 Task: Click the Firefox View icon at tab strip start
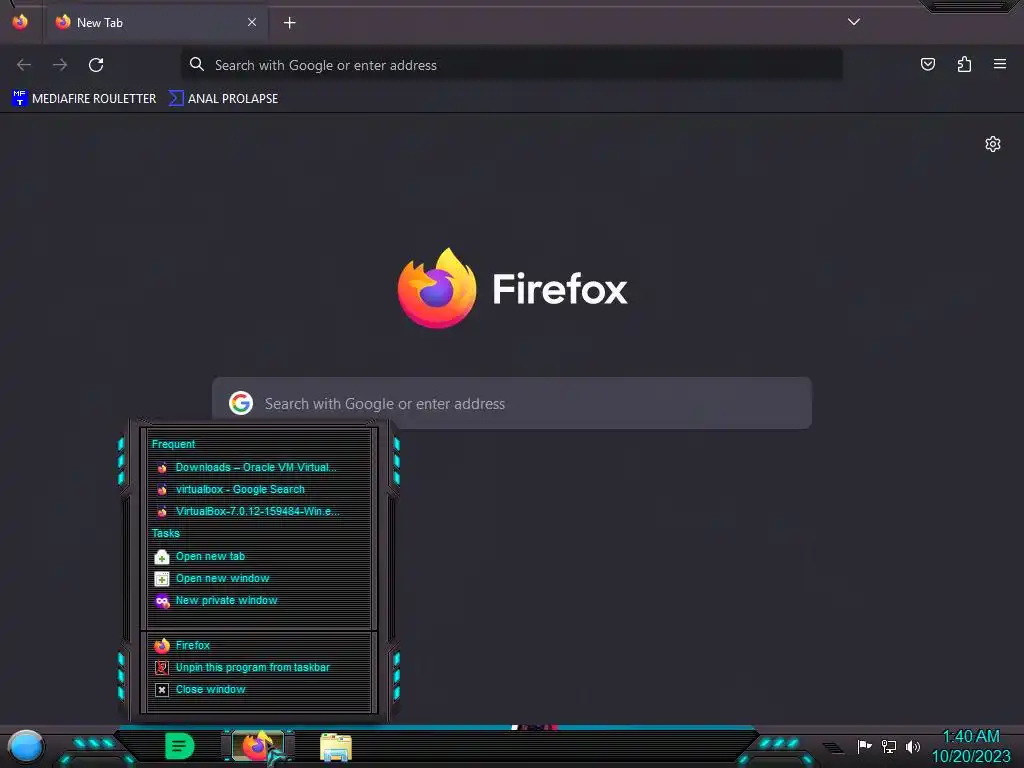20,22
